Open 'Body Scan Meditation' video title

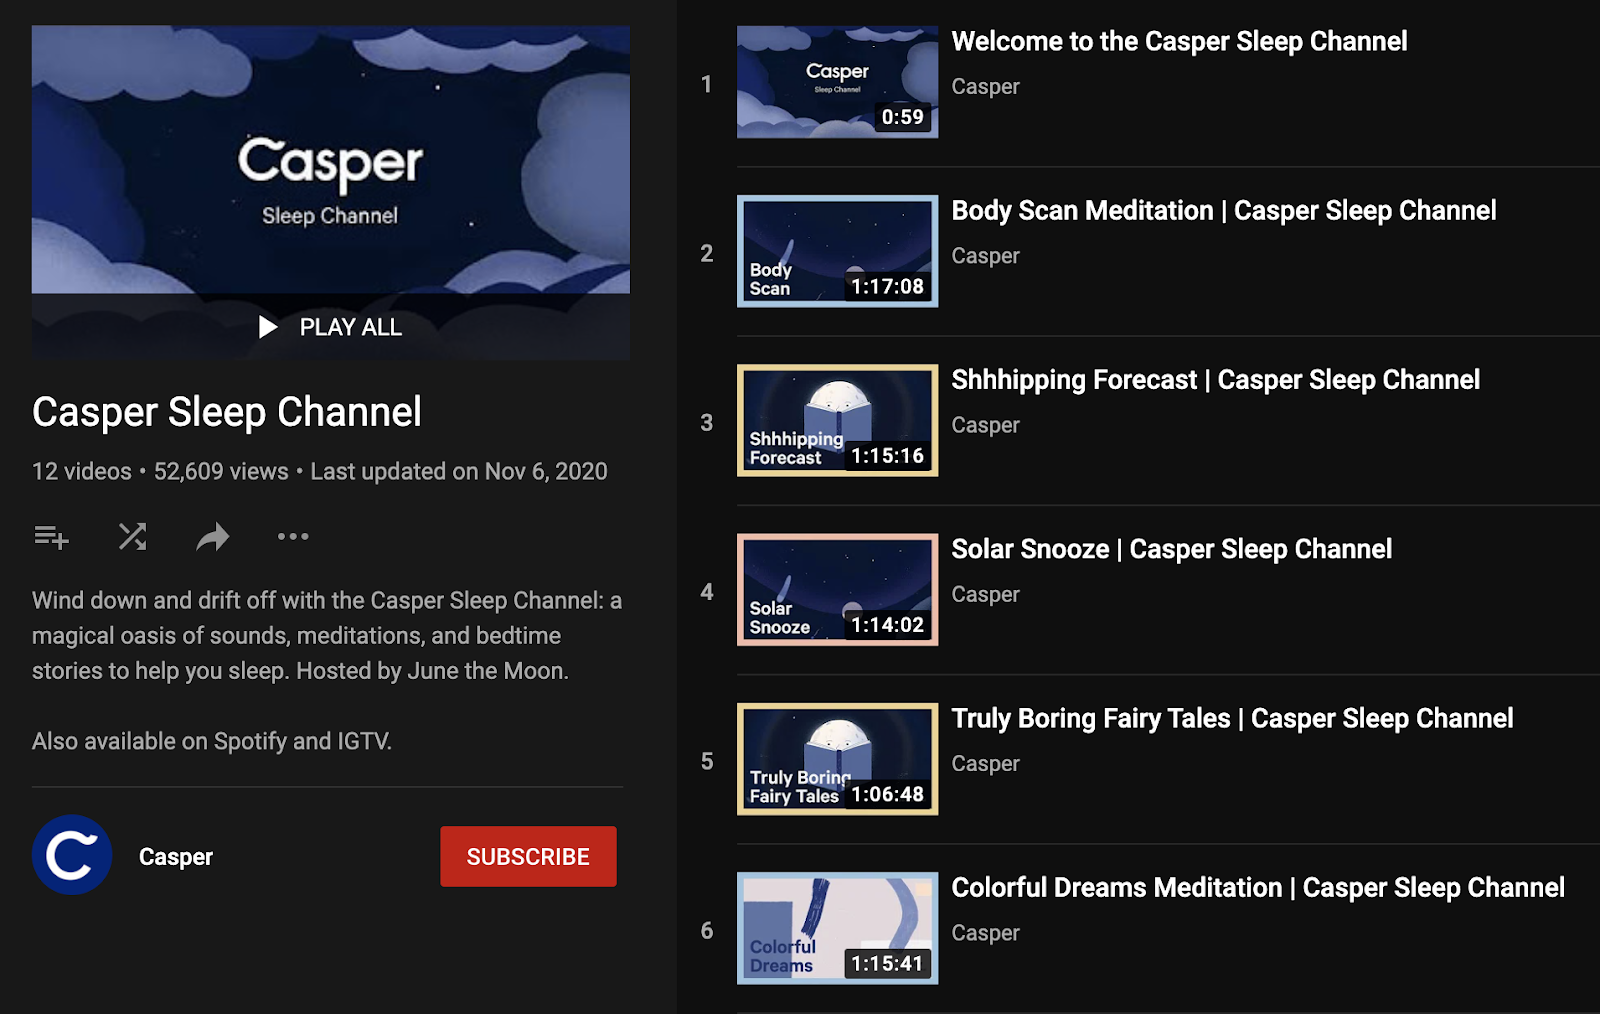coord(1223,210)
